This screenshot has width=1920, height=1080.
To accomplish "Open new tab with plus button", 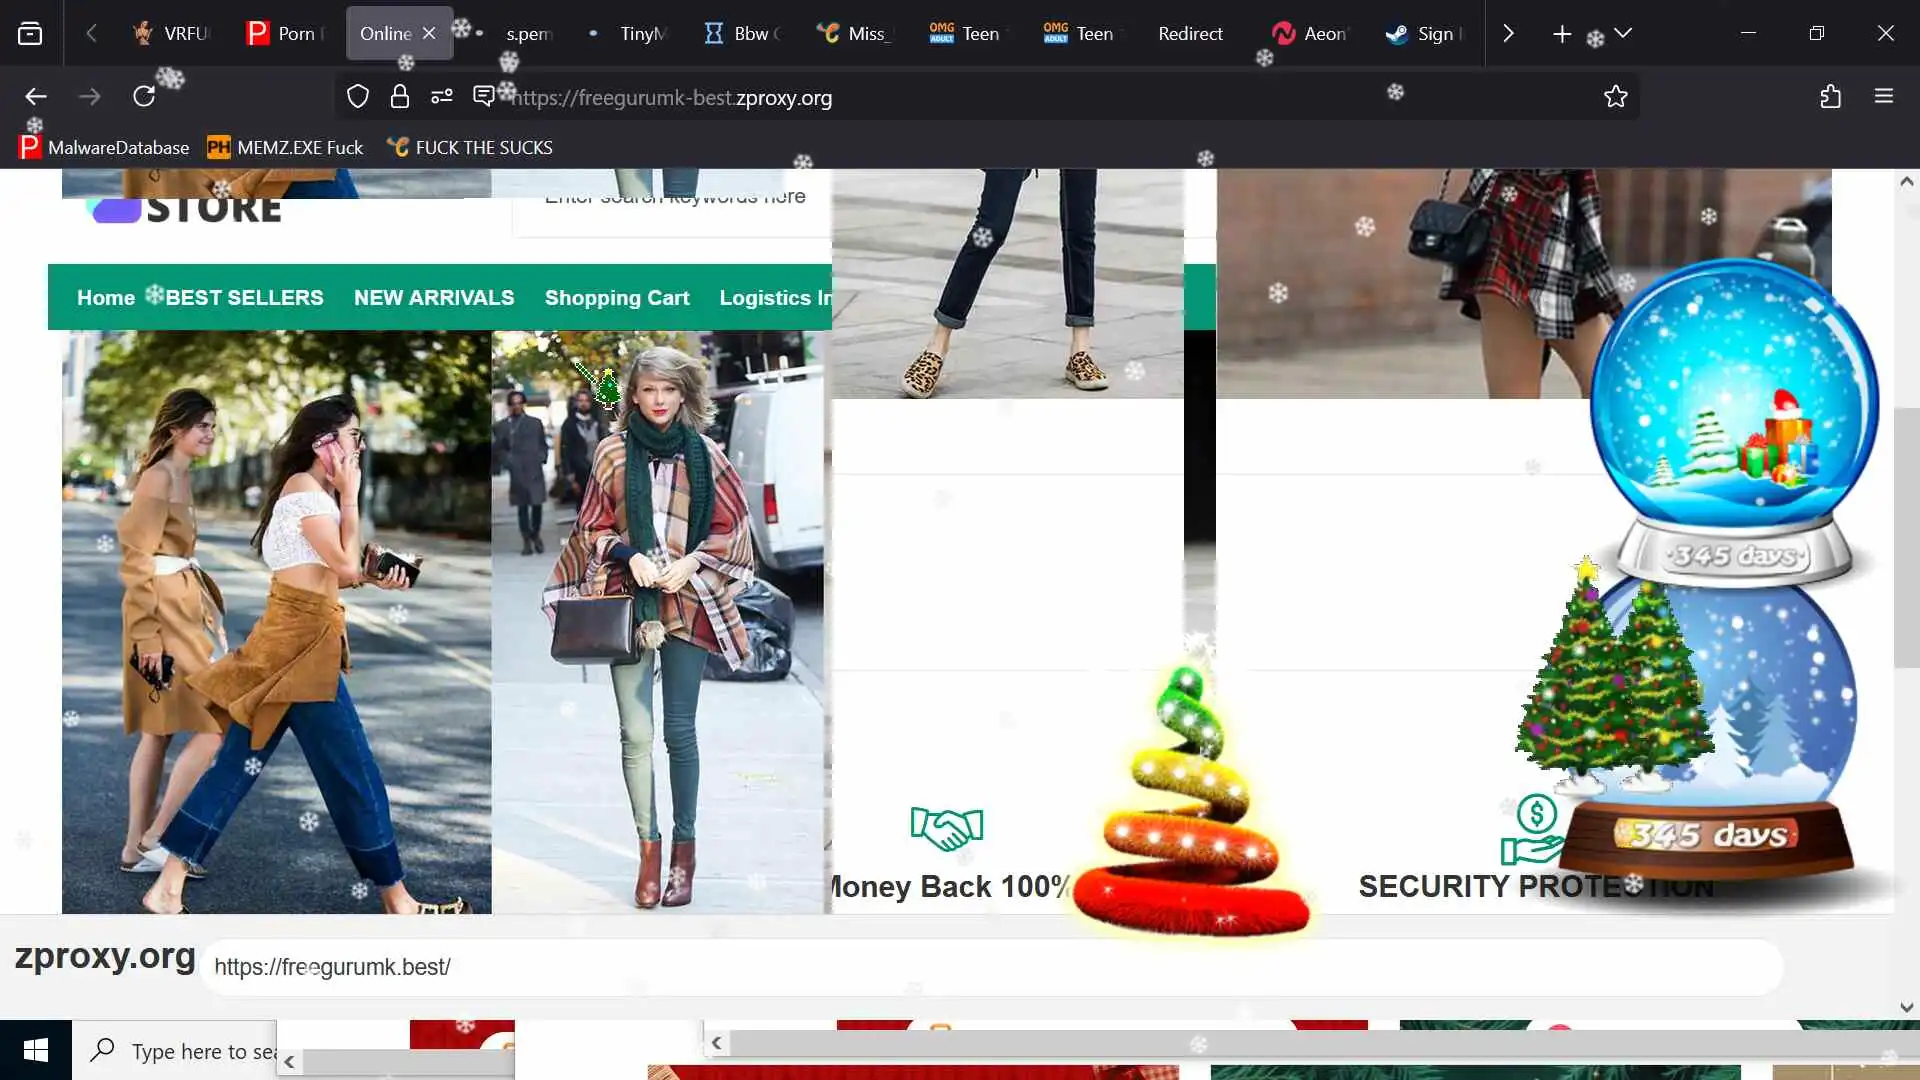I will pyautogui.click(x=1561, y=34).
